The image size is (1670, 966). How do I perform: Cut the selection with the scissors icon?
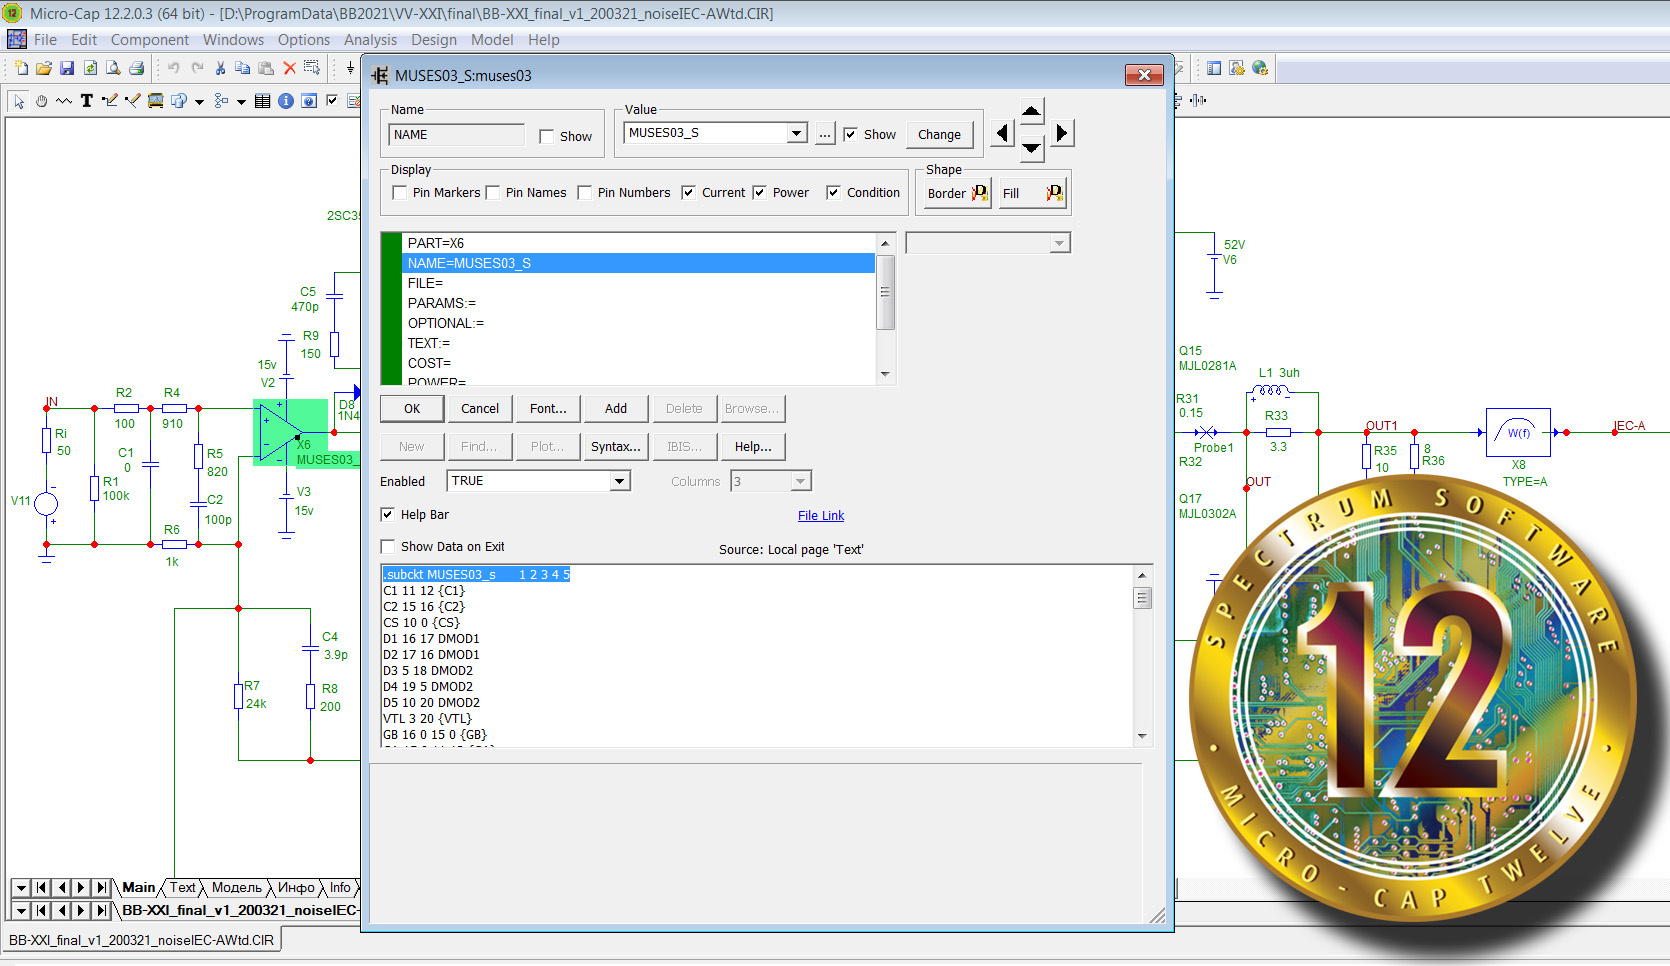tap(220, 68)
